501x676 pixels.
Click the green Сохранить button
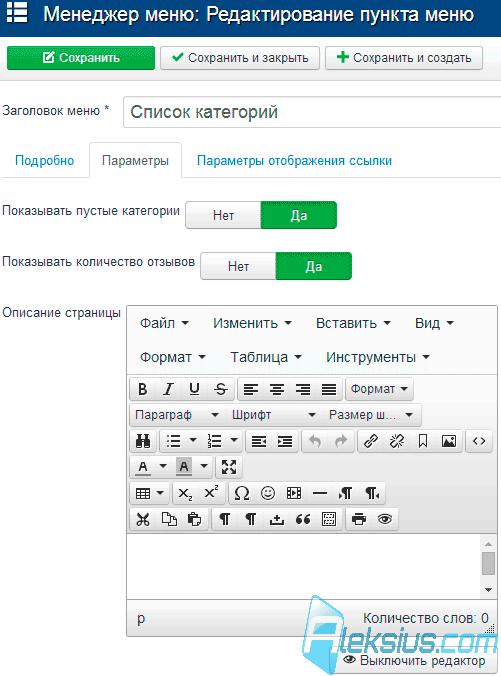click(x=81, y=58)
